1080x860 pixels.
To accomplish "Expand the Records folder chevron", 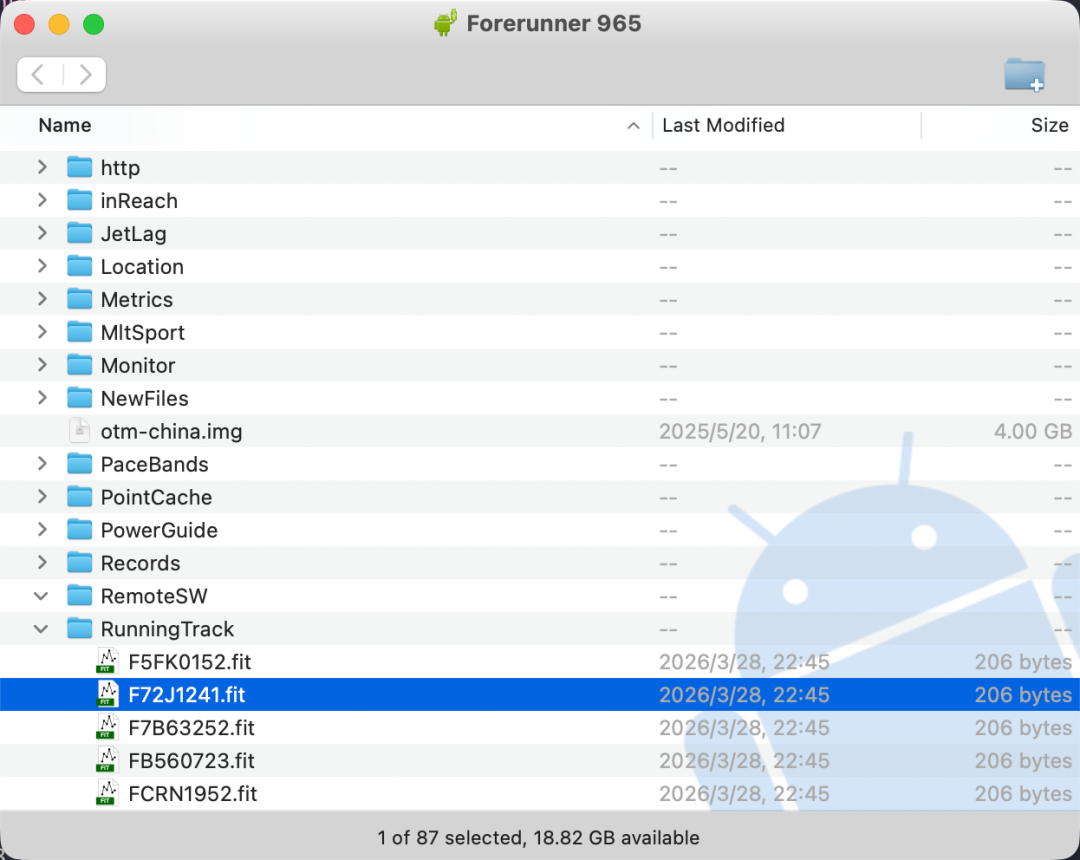I will tap(42, 563).
